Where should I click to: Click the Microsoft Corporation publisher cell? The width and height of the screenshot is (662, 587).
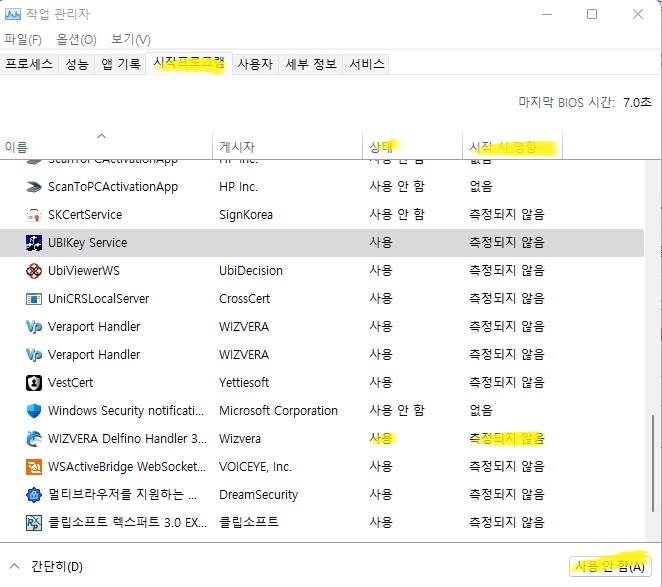click(x=278, y=410)
